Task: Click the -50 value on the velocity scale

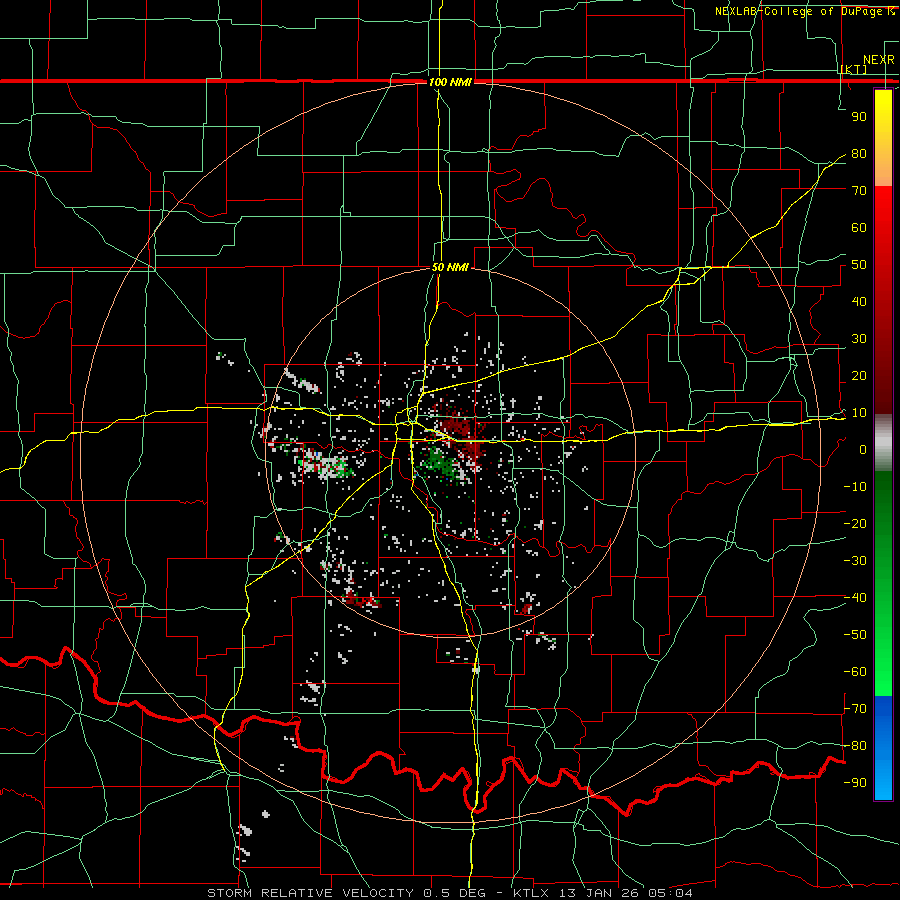Action: [855, 635]
